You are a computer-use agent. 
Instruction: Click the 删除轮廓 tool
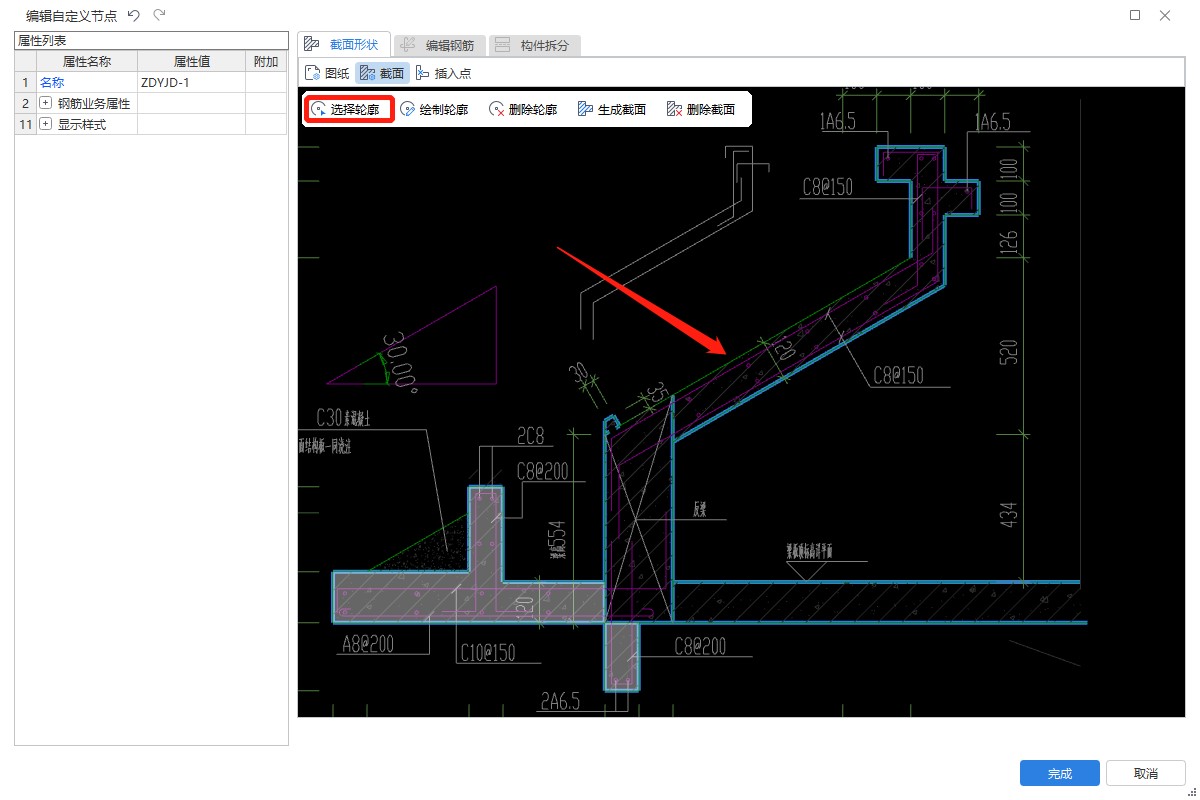(x=523, y=109)
